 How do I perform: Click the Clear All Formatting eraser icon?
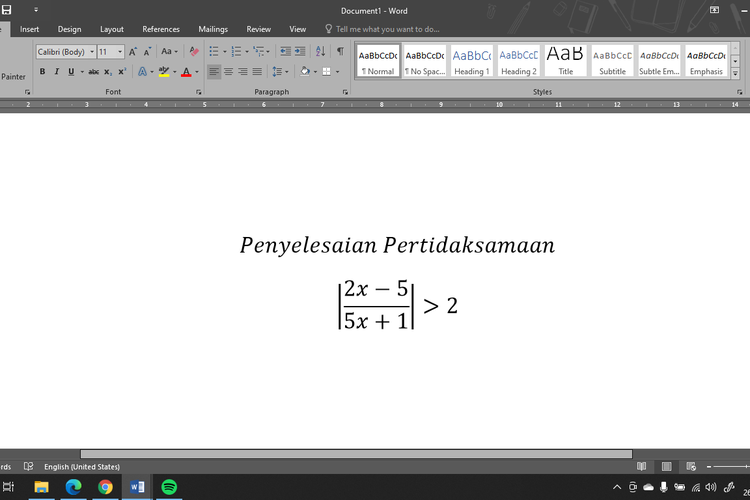194,51
